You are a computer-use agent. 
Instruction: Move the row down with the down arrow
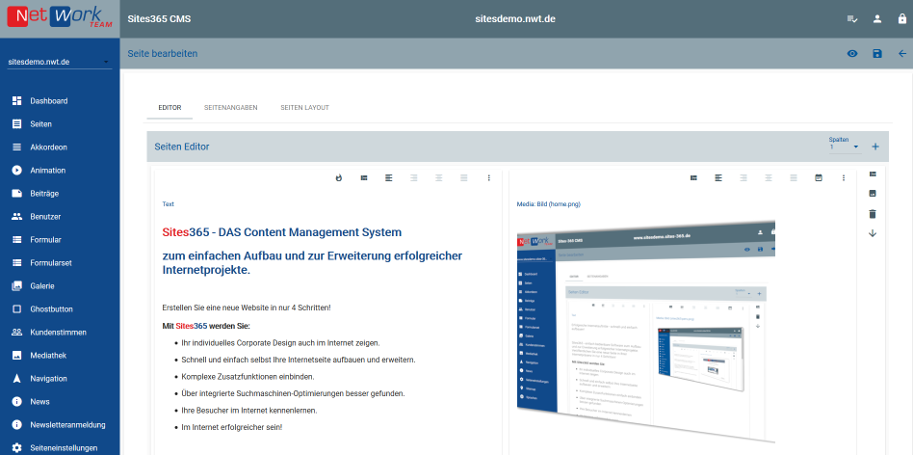pos(872,233)
